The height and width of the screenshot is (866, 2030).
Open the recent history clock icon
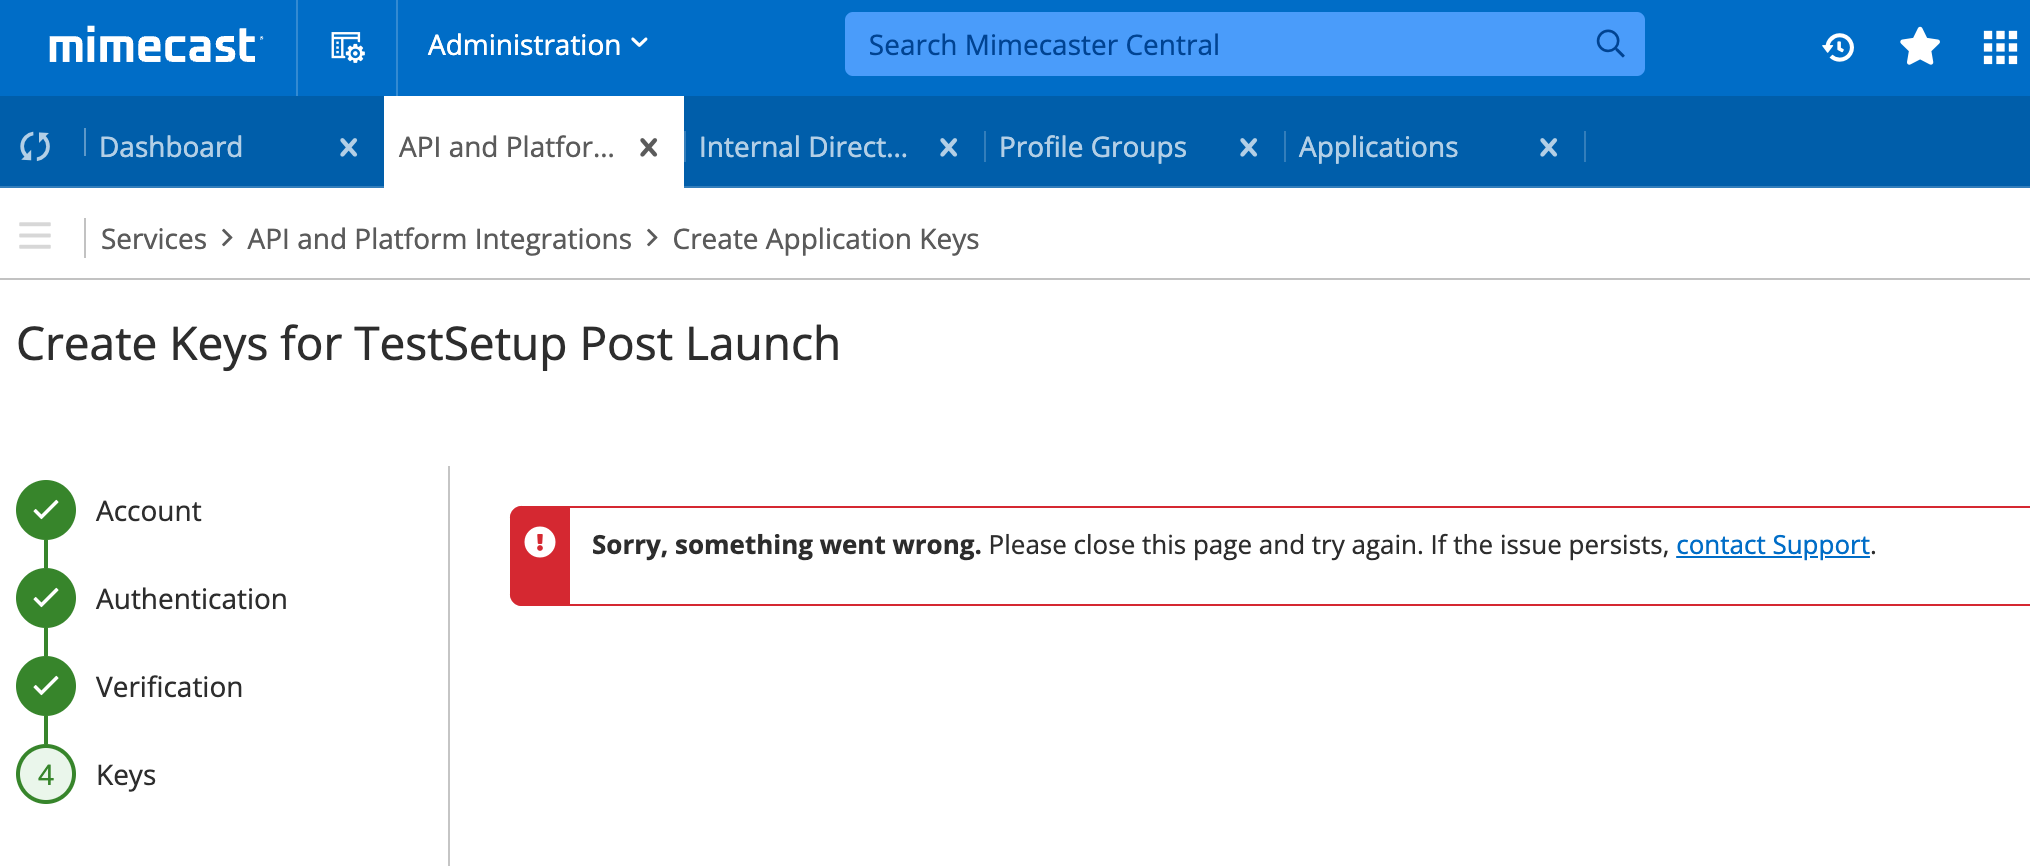(x=1838, y=47)
